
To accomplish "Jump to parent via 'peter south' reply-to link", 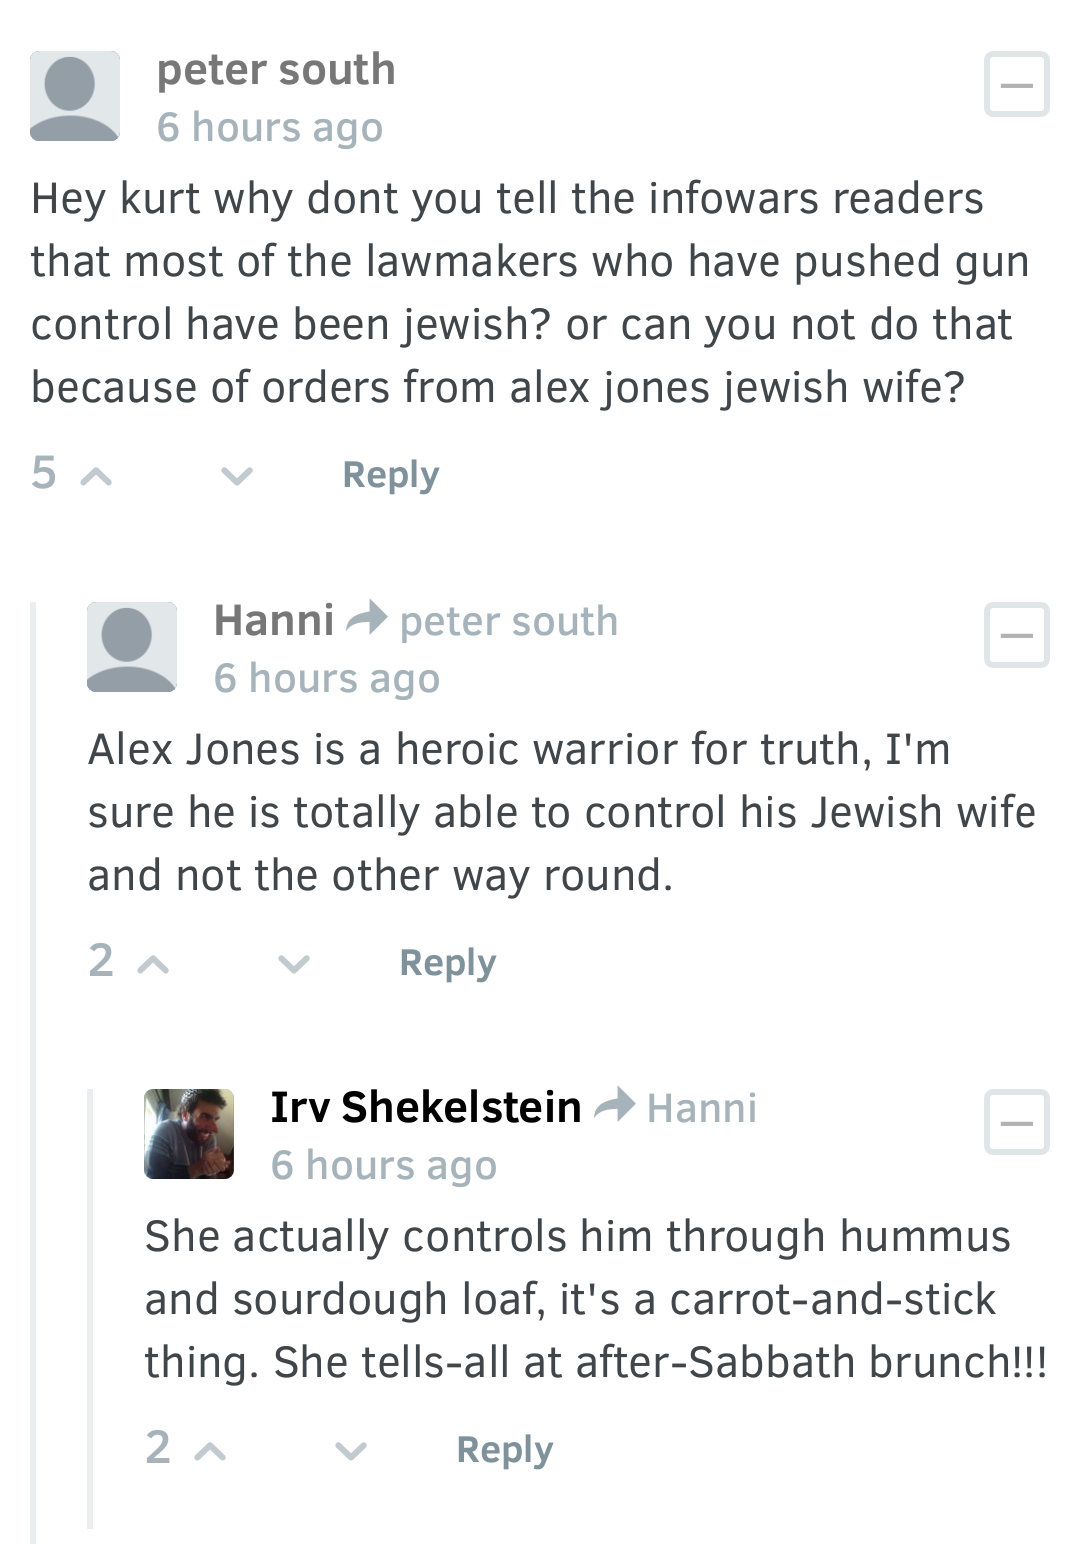I will [x=509, y=622].
